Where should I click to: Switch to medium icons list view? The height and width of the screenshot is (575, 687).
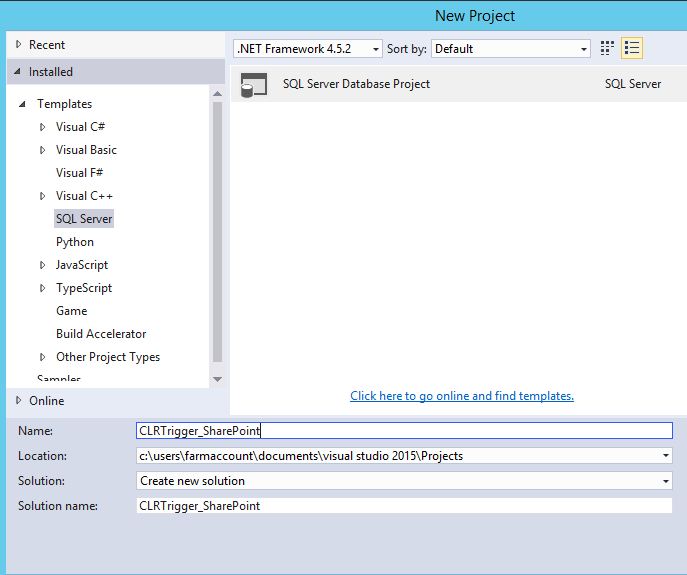(632, 48)
